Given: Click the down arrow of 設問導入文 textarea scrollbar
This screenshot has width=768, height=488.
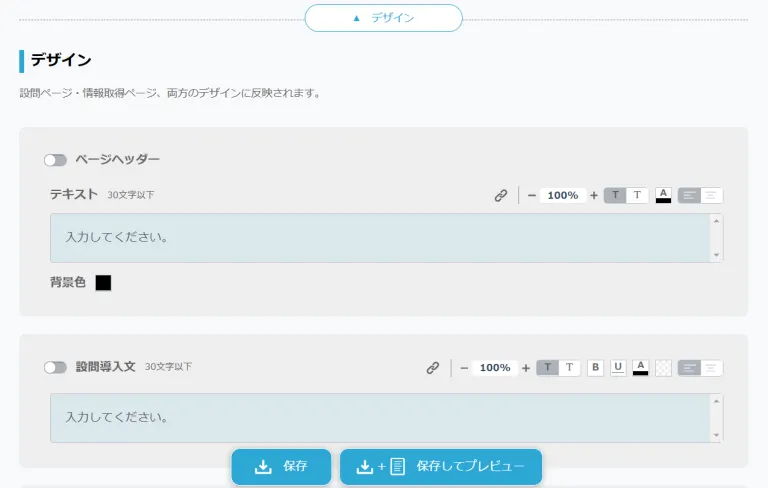Looking at the screenshot, I should tap(716, 435).
